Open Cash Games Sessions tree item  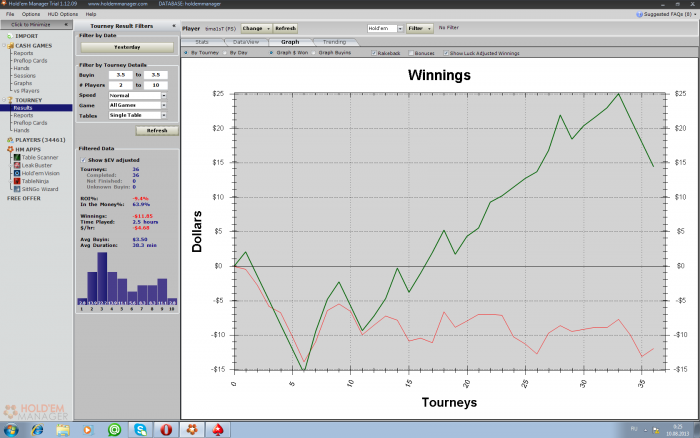(x=25, y=76)
